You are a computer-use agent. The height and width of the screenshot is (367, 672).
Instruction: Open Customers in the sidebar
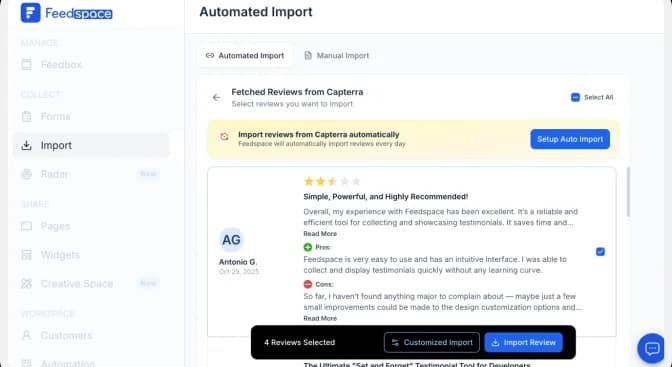(66, 335)
